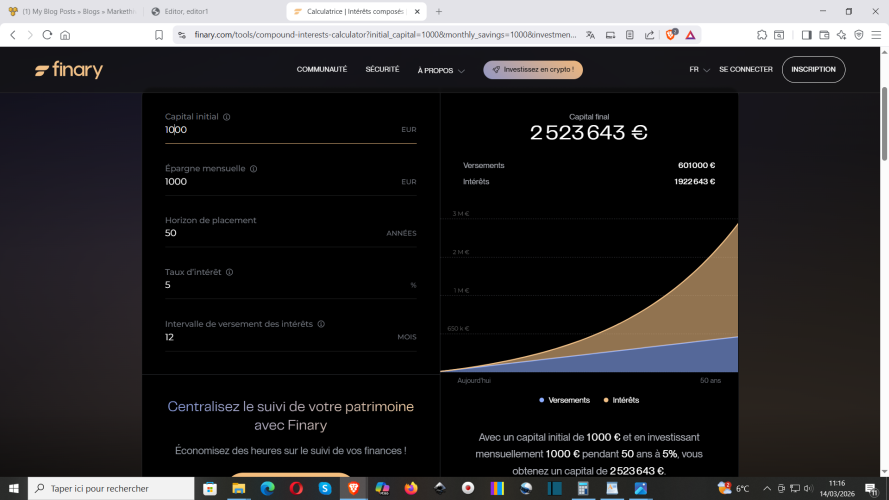Open the COMMUNAUTÉ menu item
The width and height of the screenshot is (889, 500).
pos(321,70)
